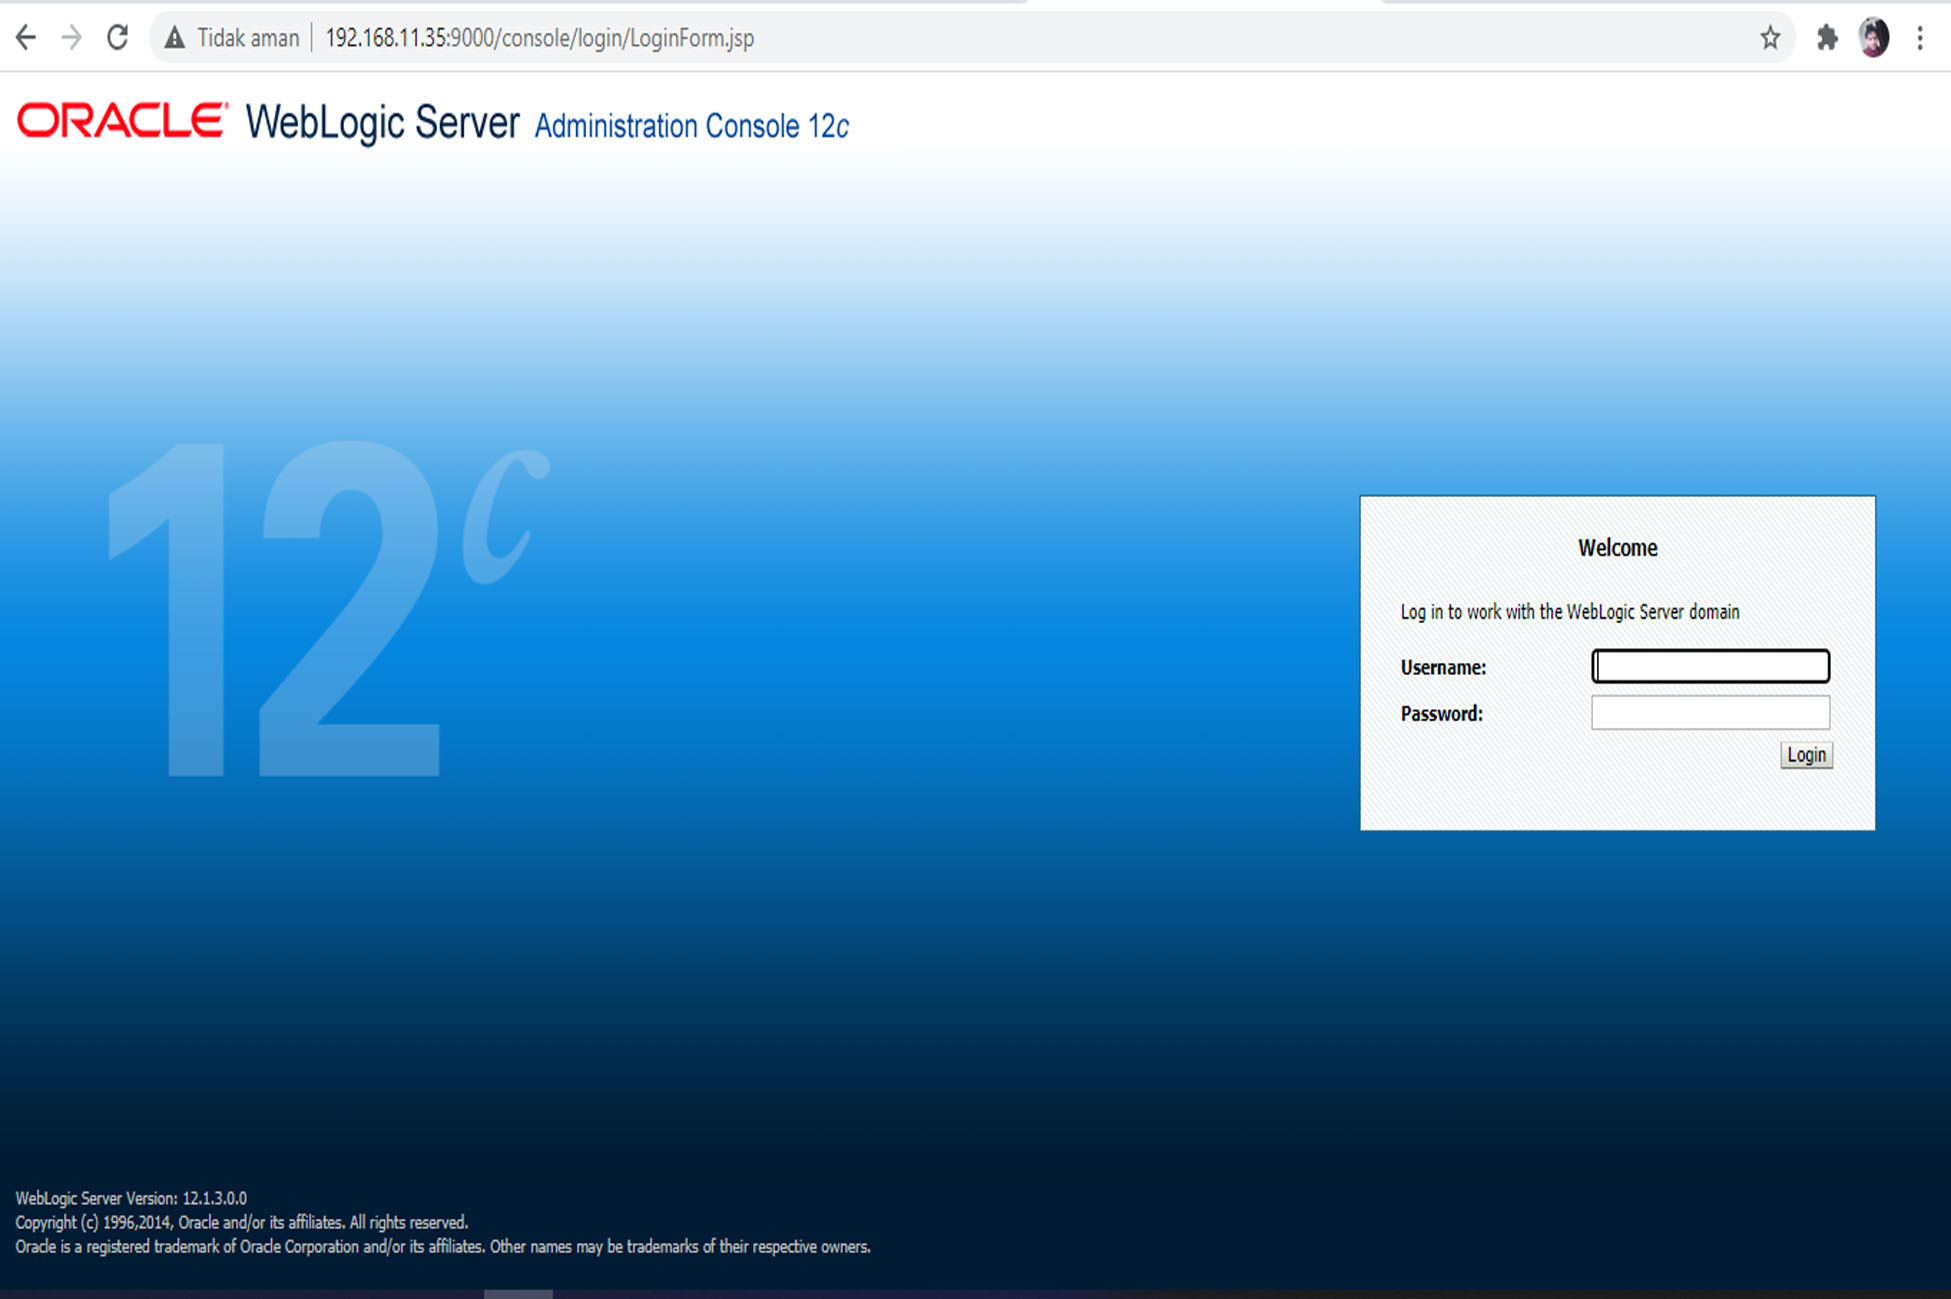Screen dimensions: 1951x1299
Task: Click the browser back arrow
Action: (26, 38)
